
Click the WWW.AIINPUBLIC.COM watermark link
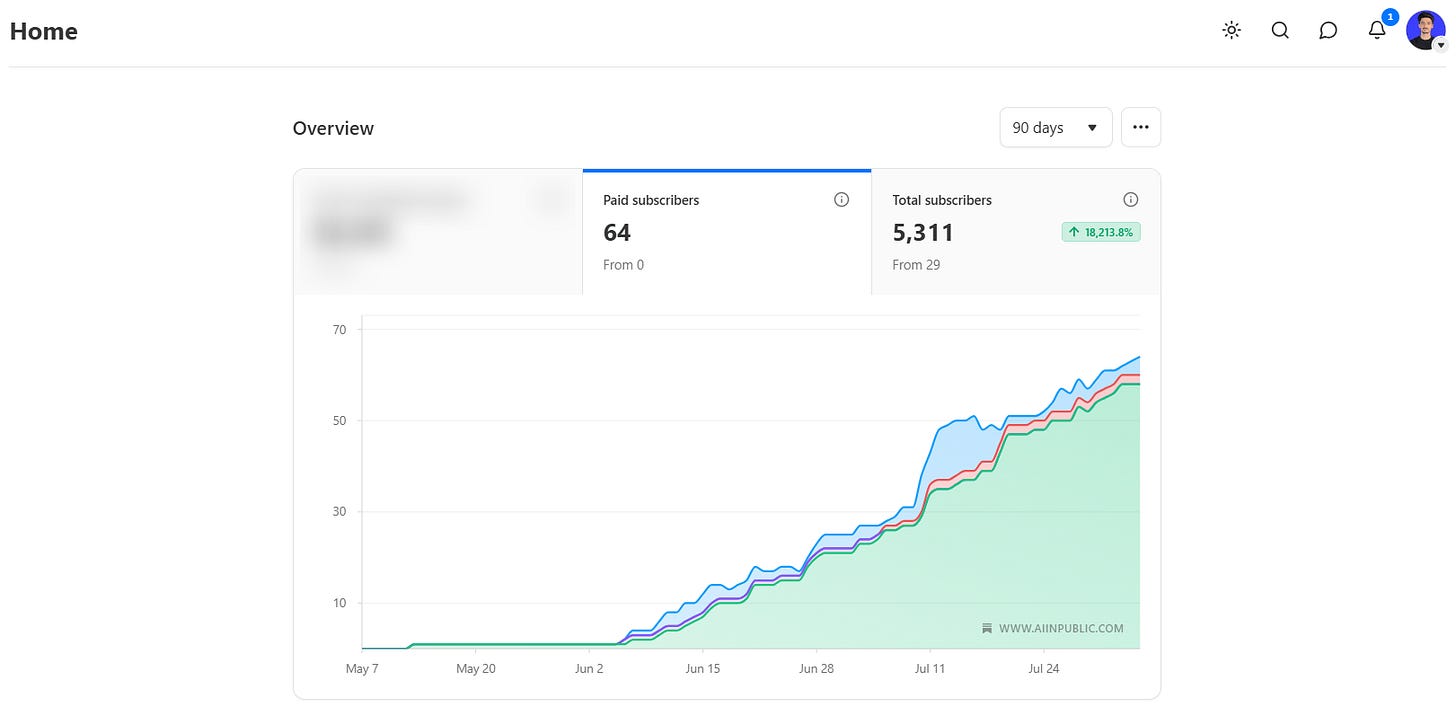point(1061,629)
